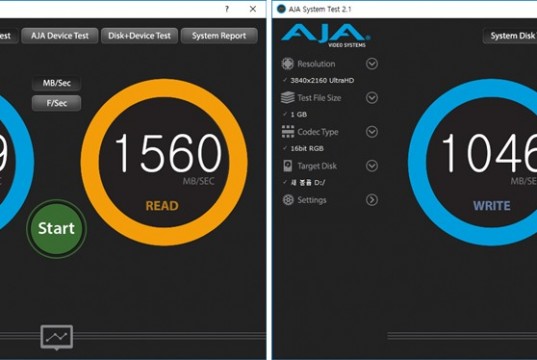Screen dimensions: 537x360
Task: Expand the Resolution dropdown chevron
Action: point(372,64)
